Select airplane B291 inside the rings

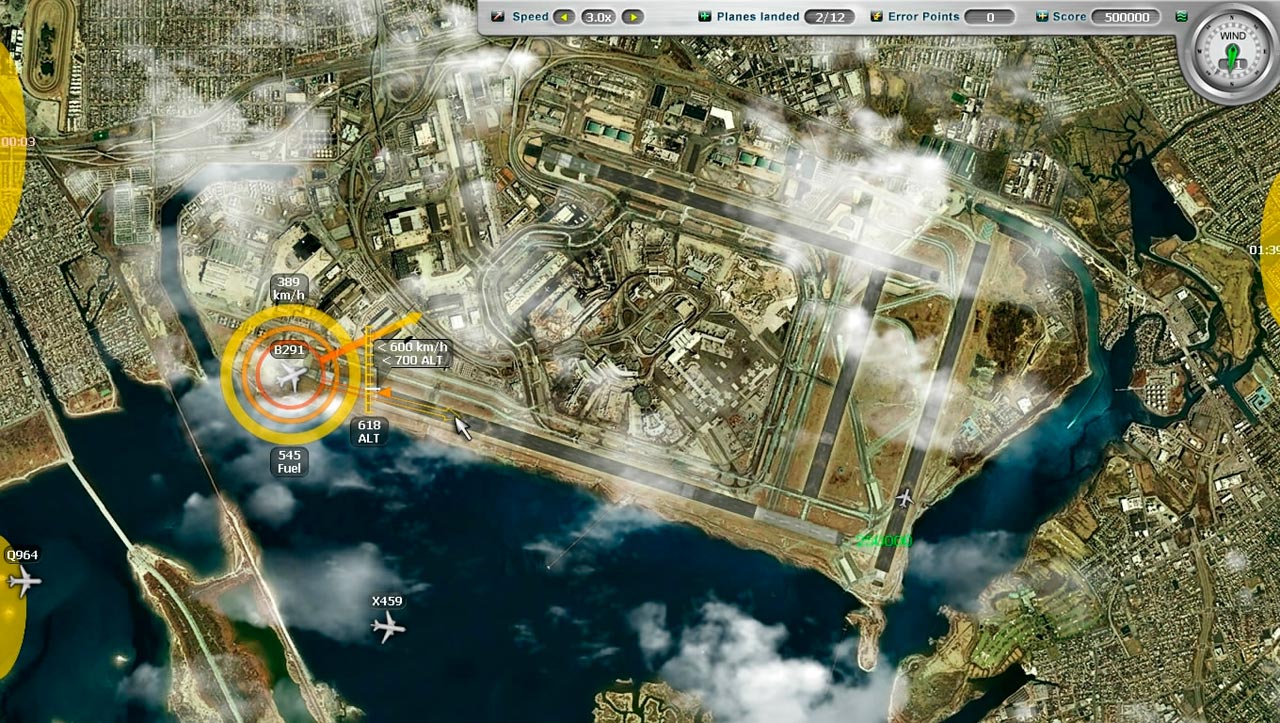(293, 377)
